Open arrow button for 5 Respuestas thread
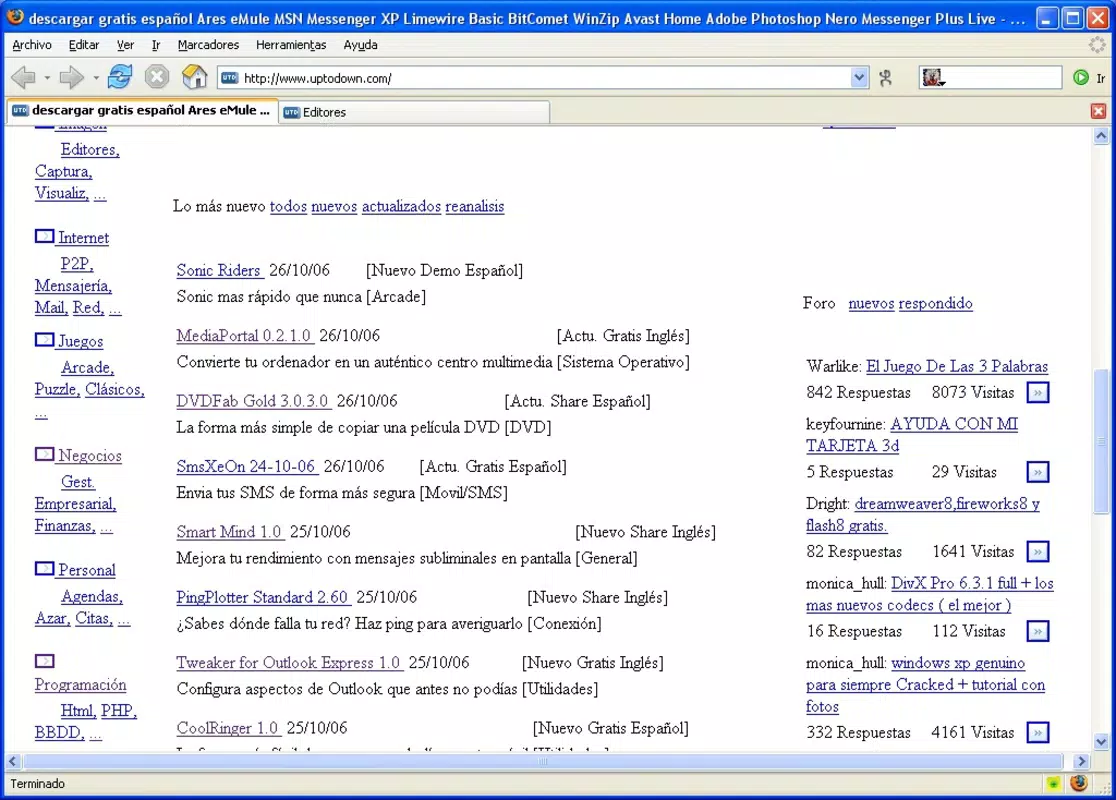The width and height of the screenshot is (1116, 800). point(1038,472)
